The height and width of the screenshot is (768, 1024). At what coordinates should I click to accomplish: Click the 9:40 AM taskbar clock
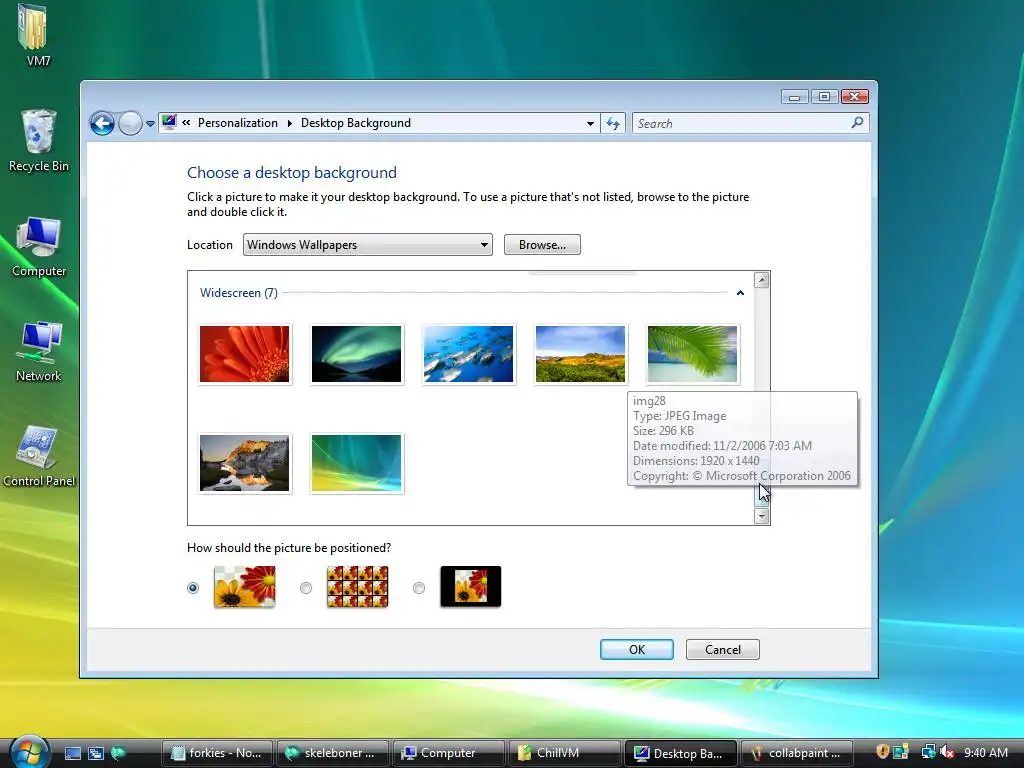click(986, 753)
